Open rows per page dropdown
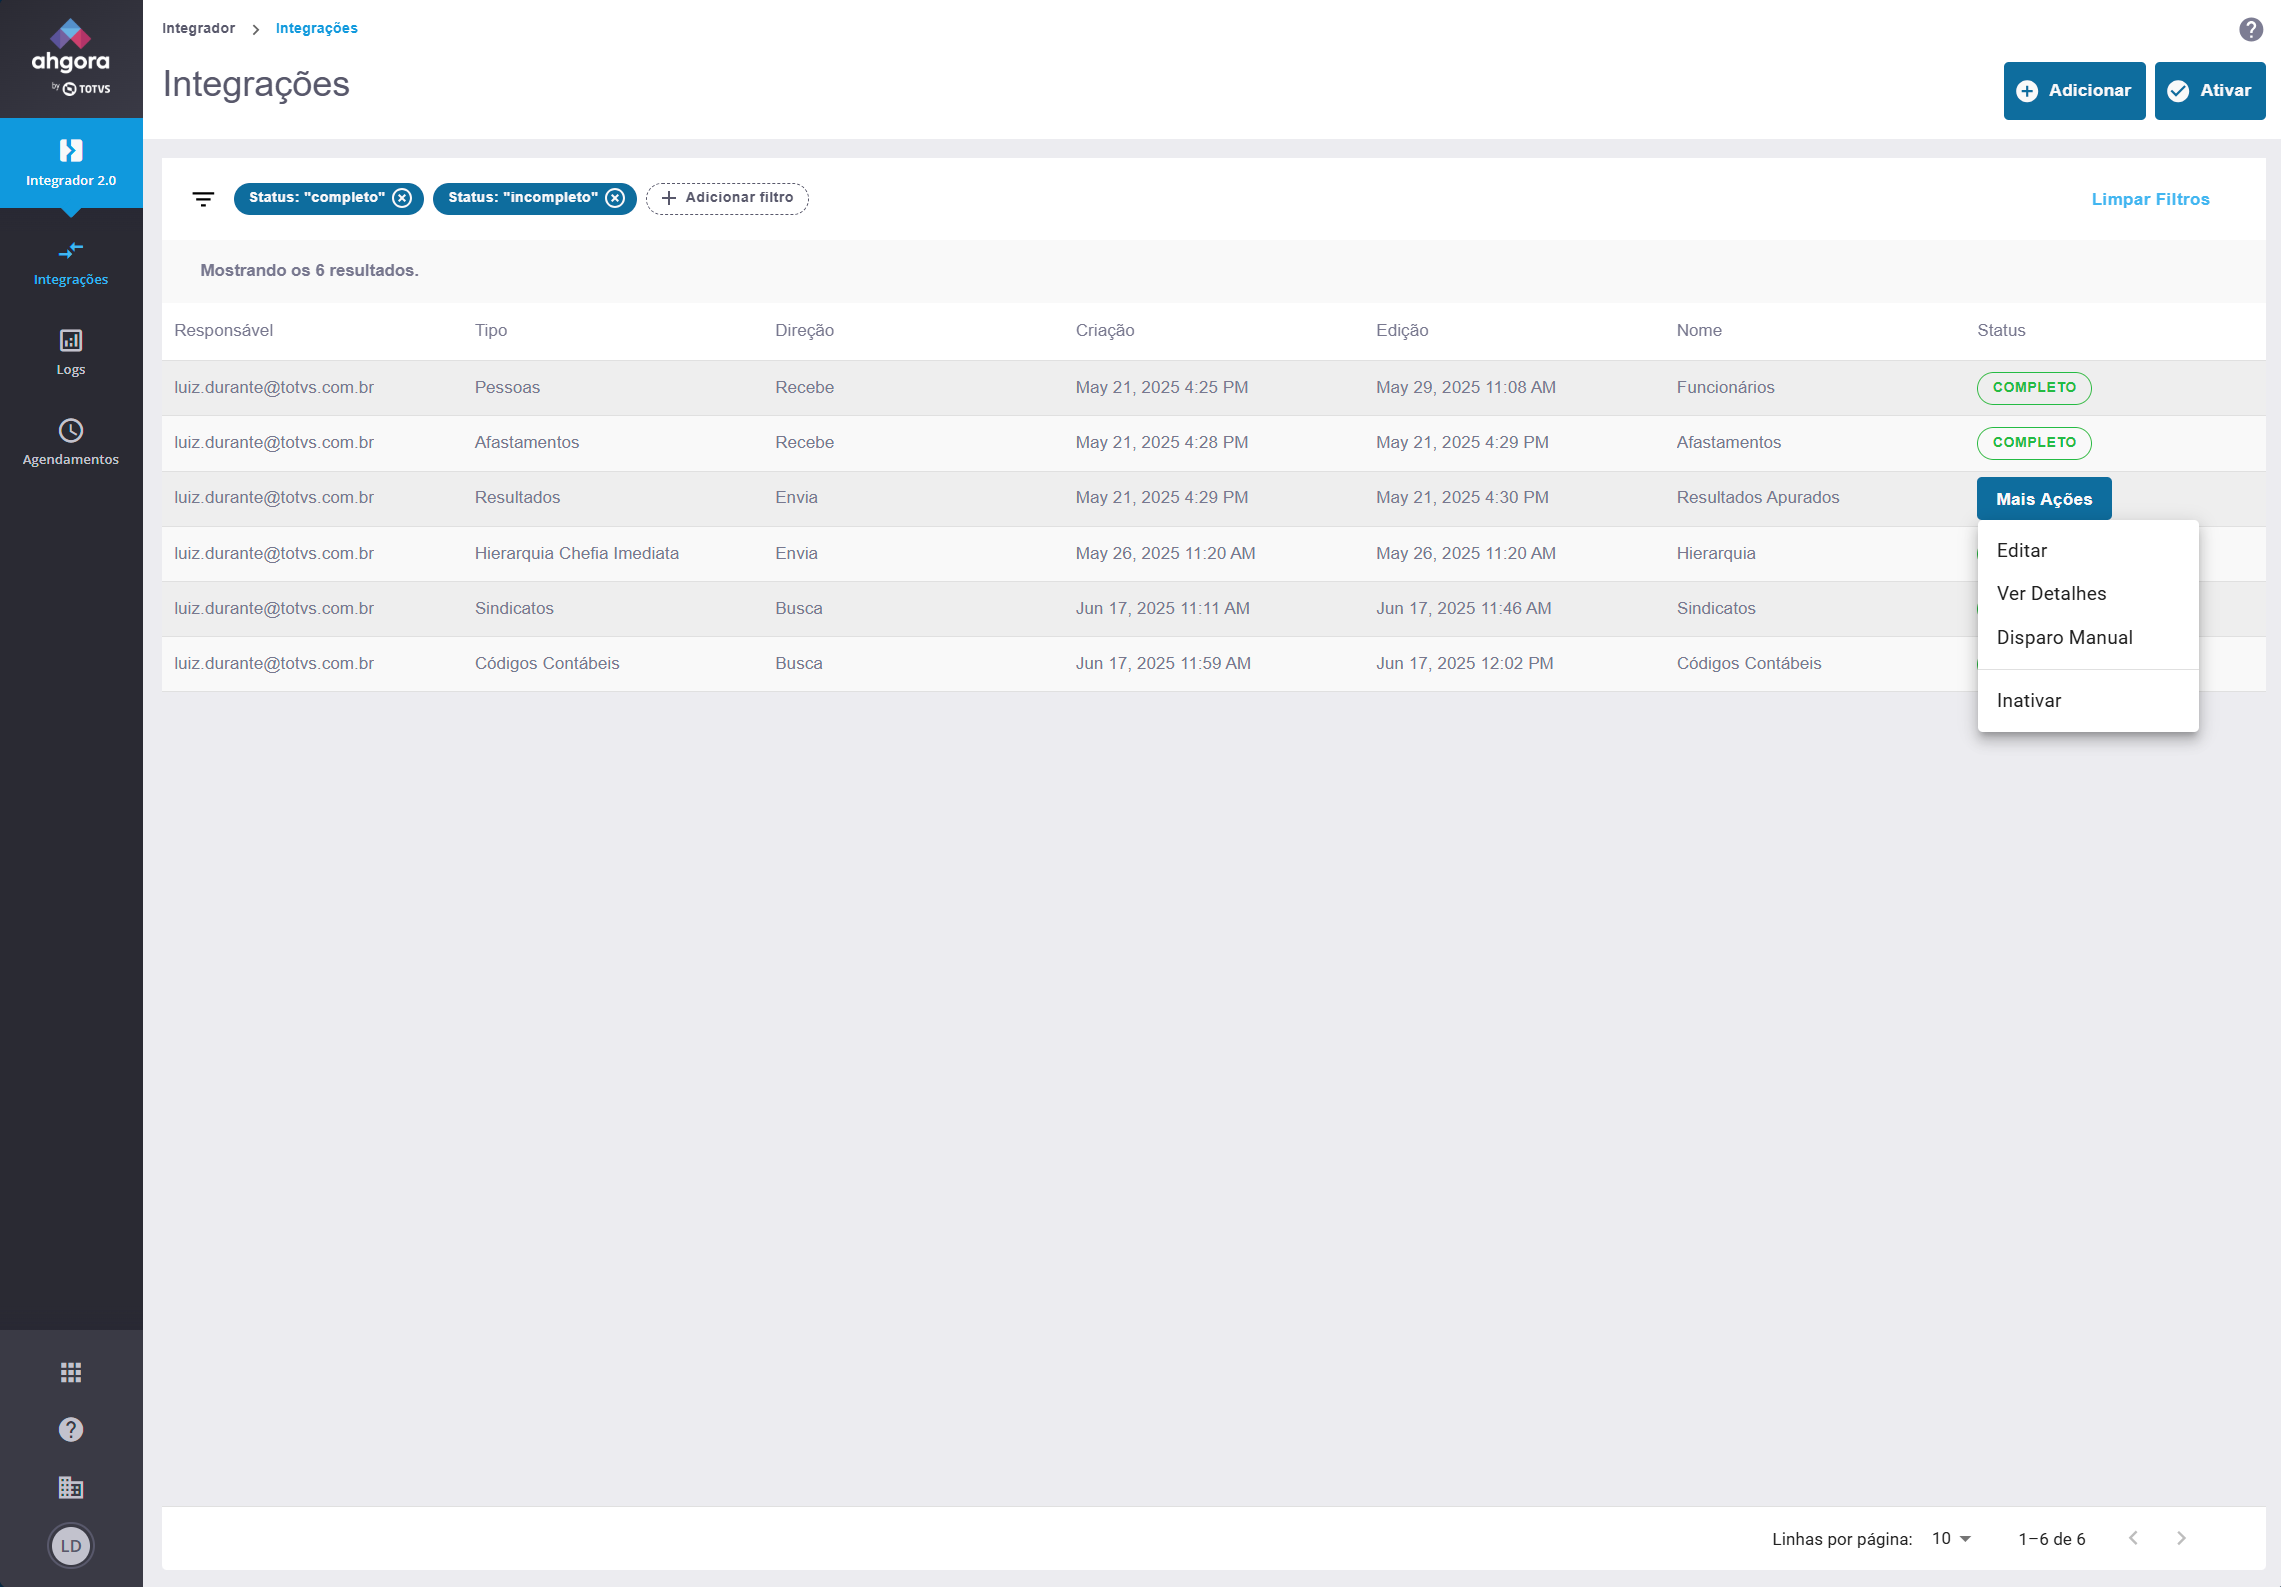Screen dimensions: 2281x1587 (1951, 1538)
